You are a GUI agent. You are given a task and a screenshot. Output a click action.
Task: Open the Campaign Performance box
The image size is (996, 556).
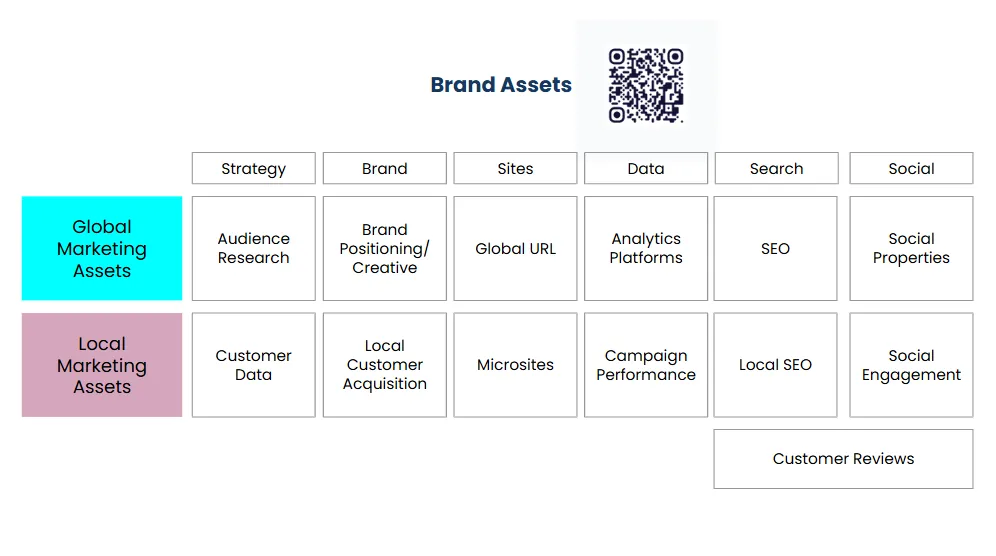pos(646,365)
